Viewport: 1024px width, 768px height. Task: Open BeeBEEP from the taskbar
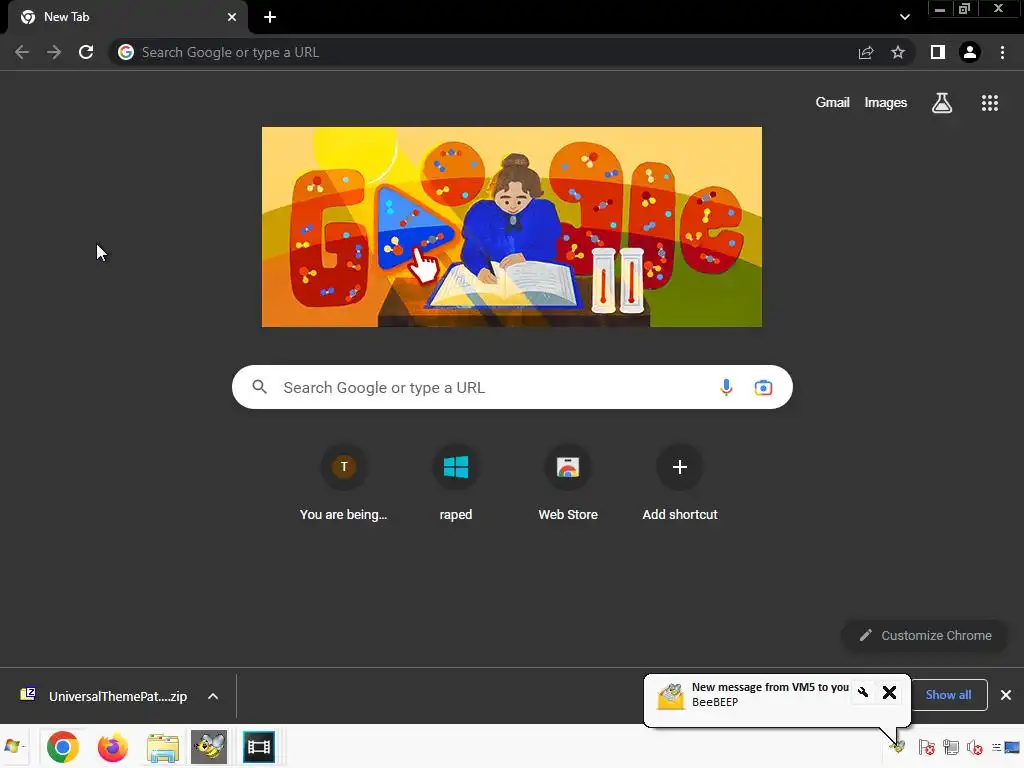click(x=209, y=746)
